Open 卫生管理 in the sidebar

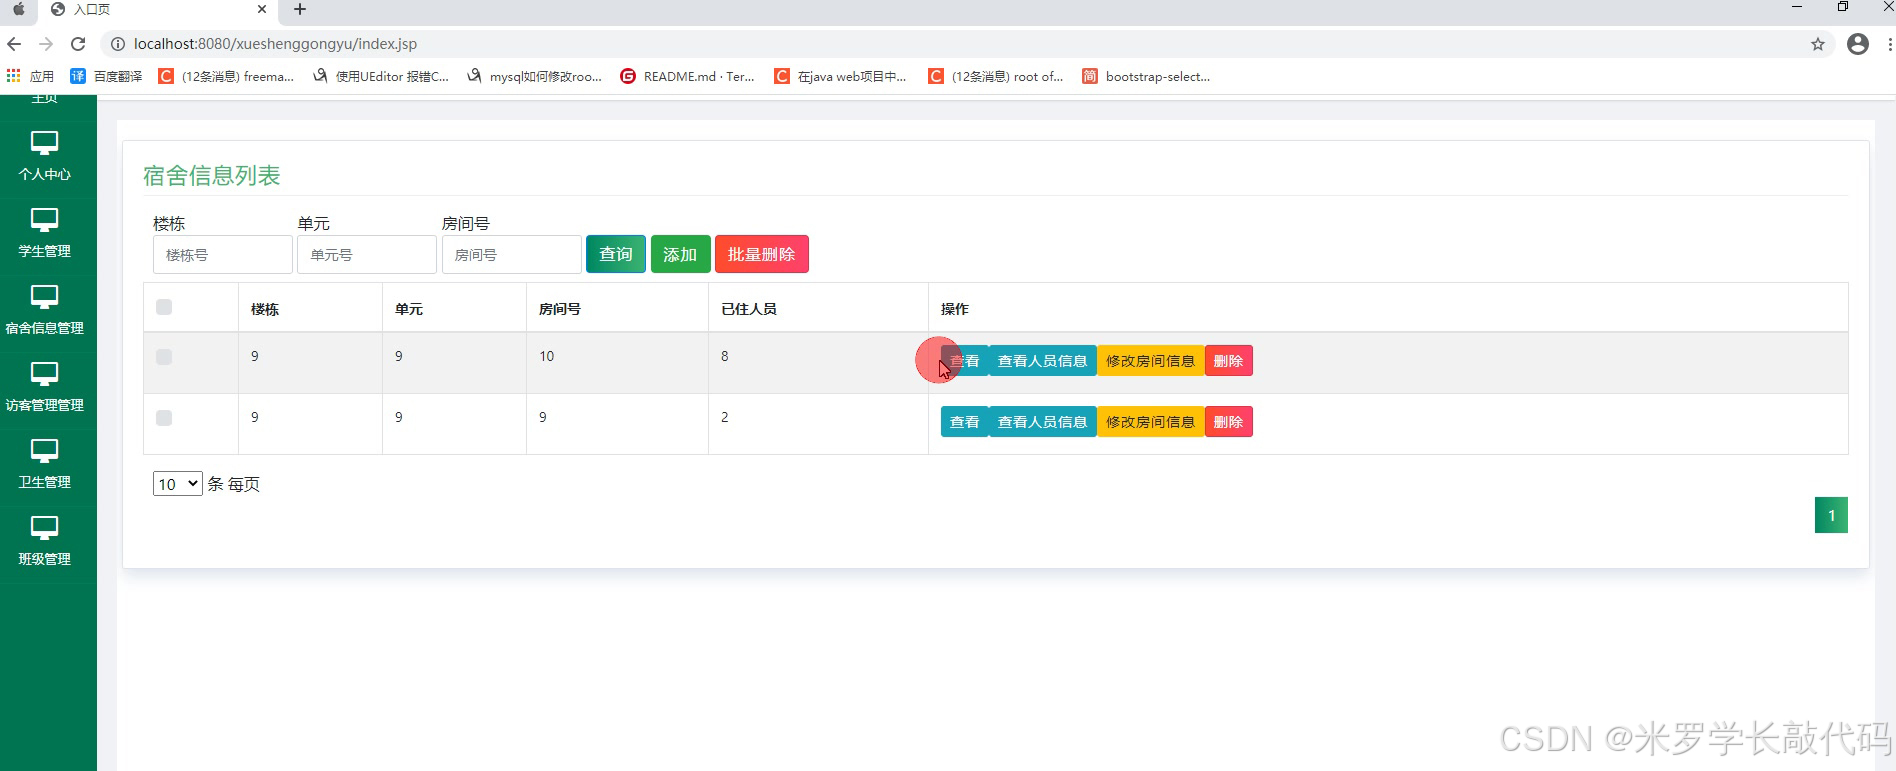[x=45, y=464]
